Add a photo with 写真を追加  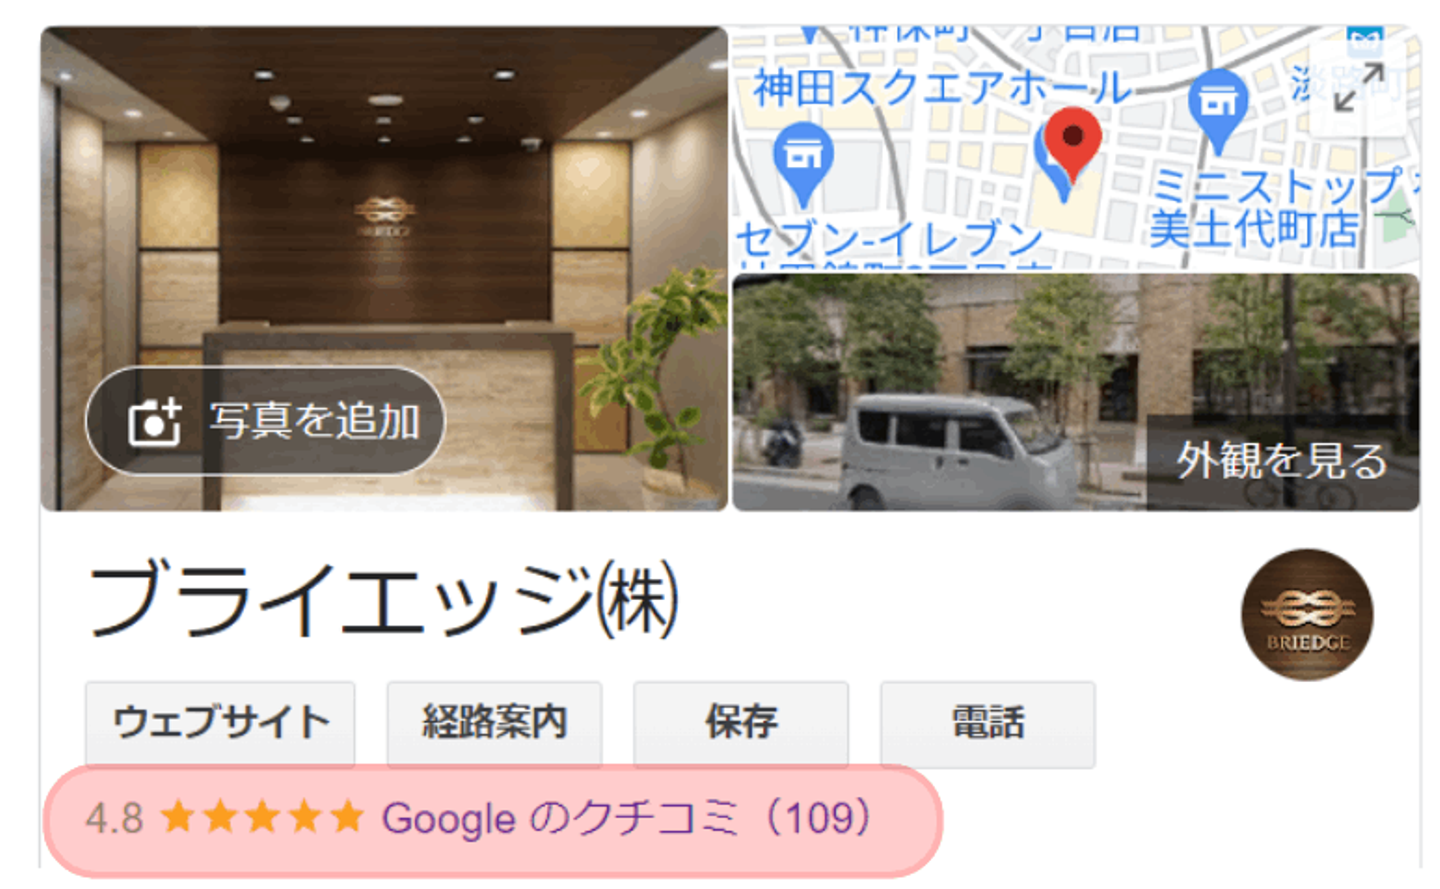coord(265,421)
